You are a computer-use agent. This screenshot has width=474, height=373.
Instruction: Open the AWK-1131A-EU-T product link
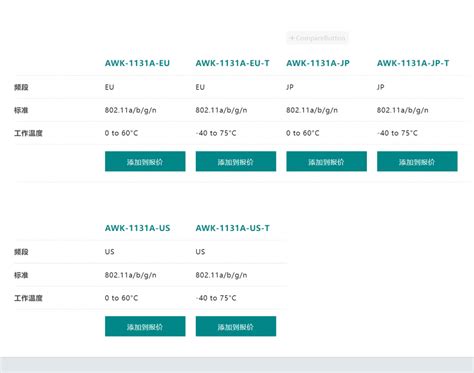pos(232,63)
